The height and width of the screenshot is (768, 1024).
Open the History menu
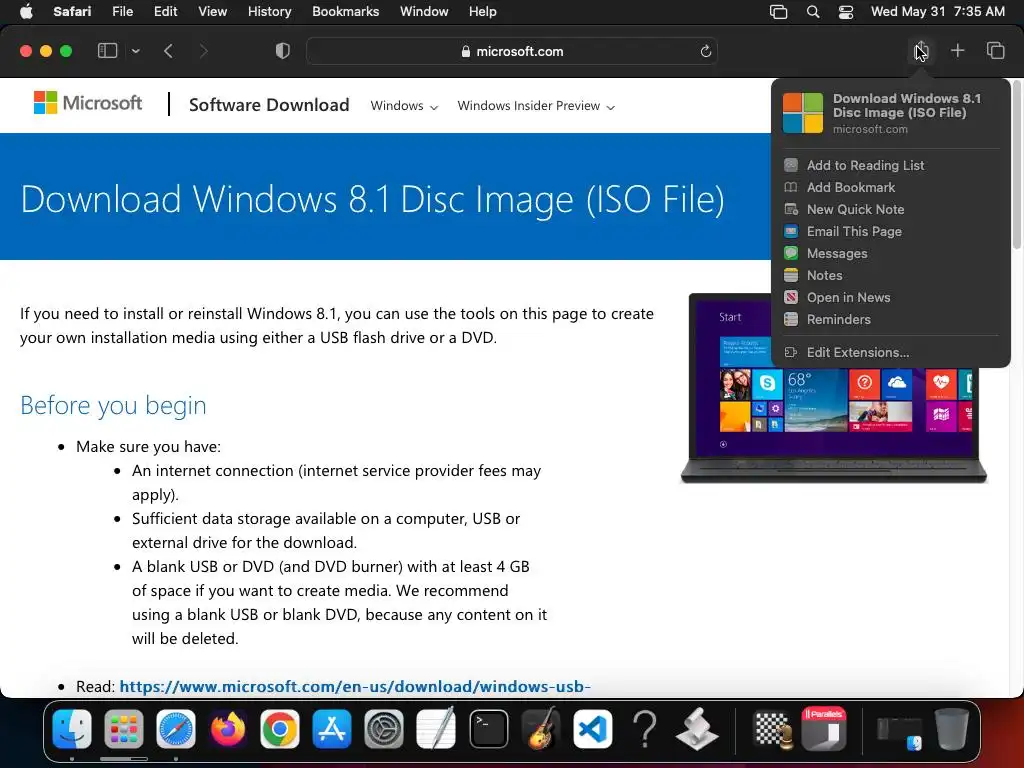[269, 12]
